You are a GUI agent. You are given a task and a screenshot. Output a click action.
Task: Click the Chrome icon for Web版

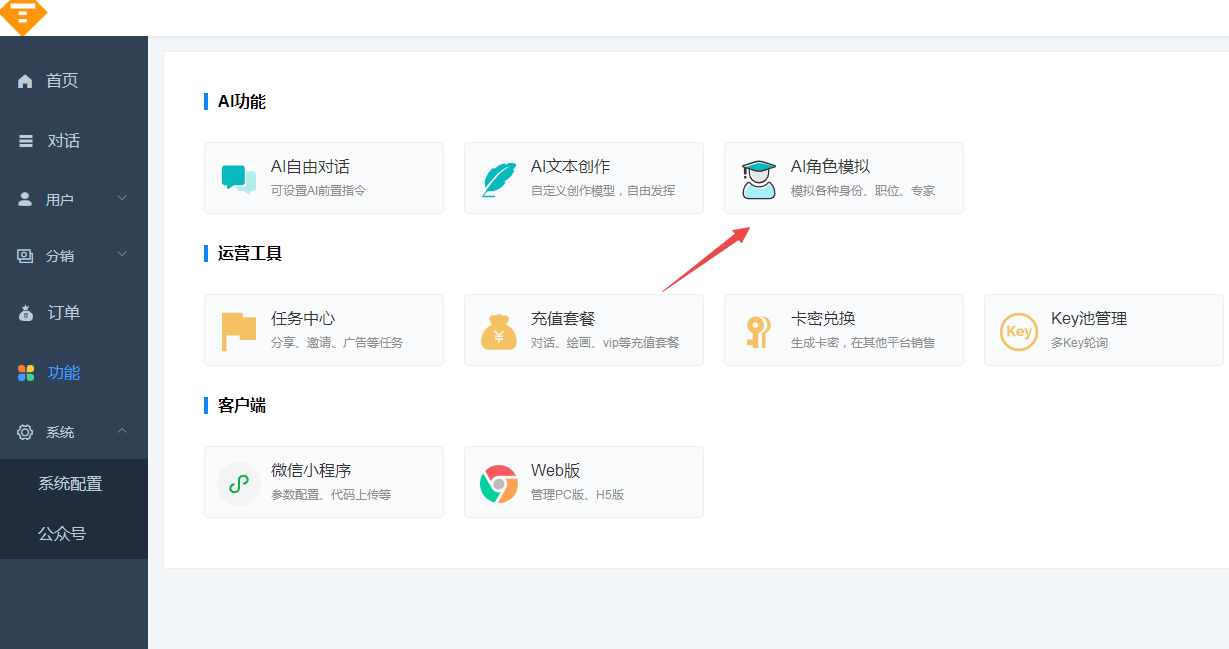[x=499, y=484]
